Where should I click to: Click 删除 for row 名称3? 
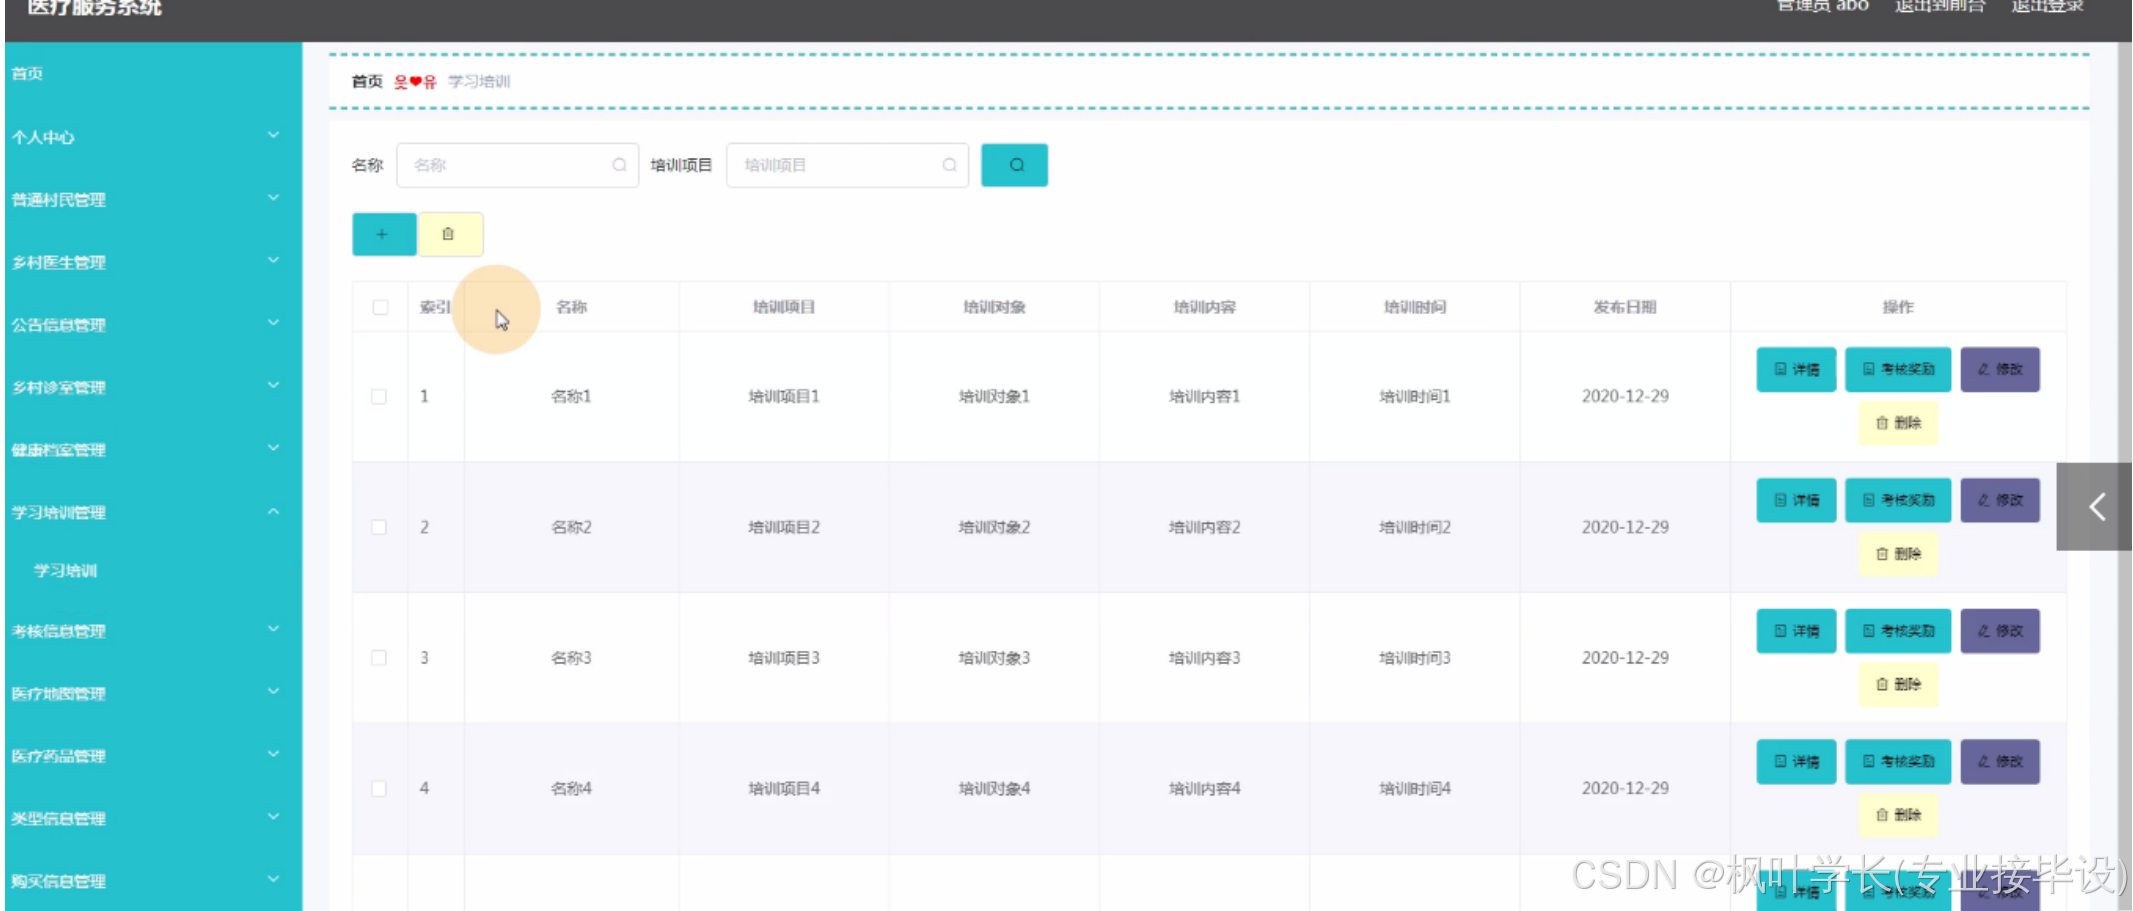point(1898,685)
